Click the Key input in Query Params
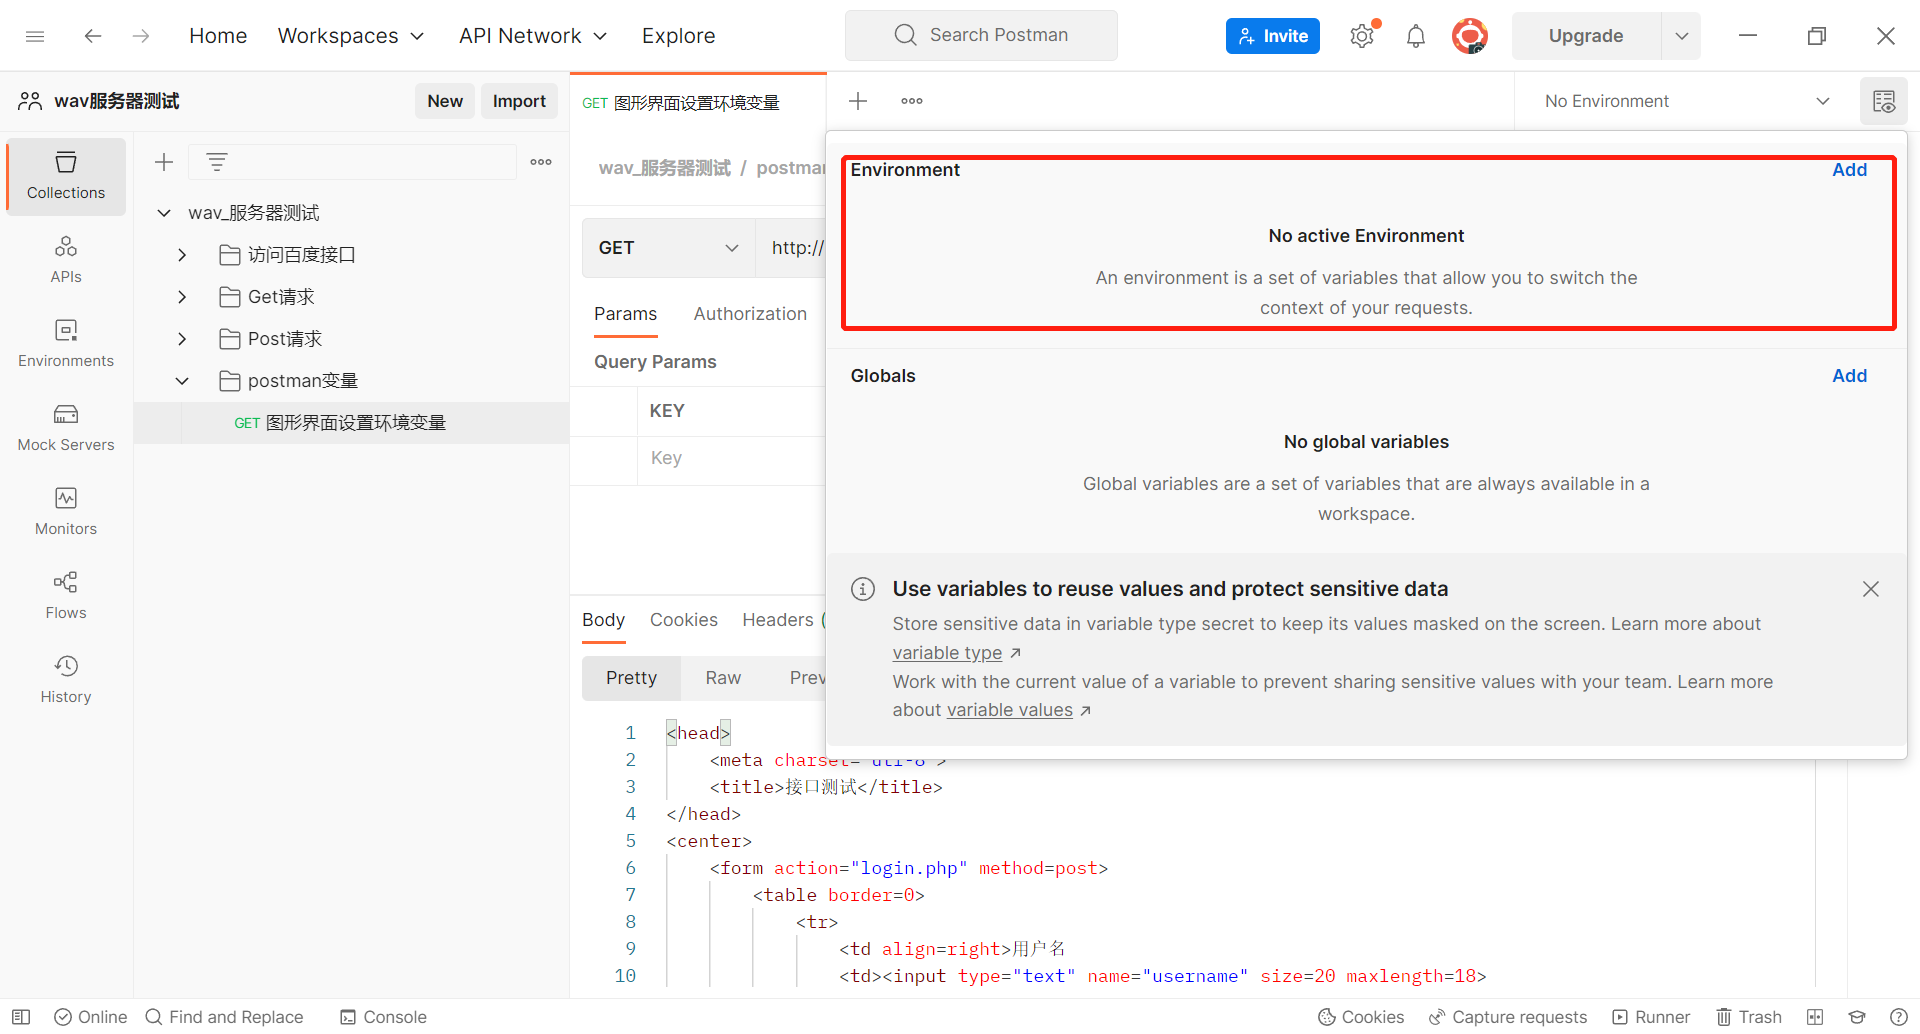Image resolution: width=1920 pixels, height=1034 pixels. [732, 458]
